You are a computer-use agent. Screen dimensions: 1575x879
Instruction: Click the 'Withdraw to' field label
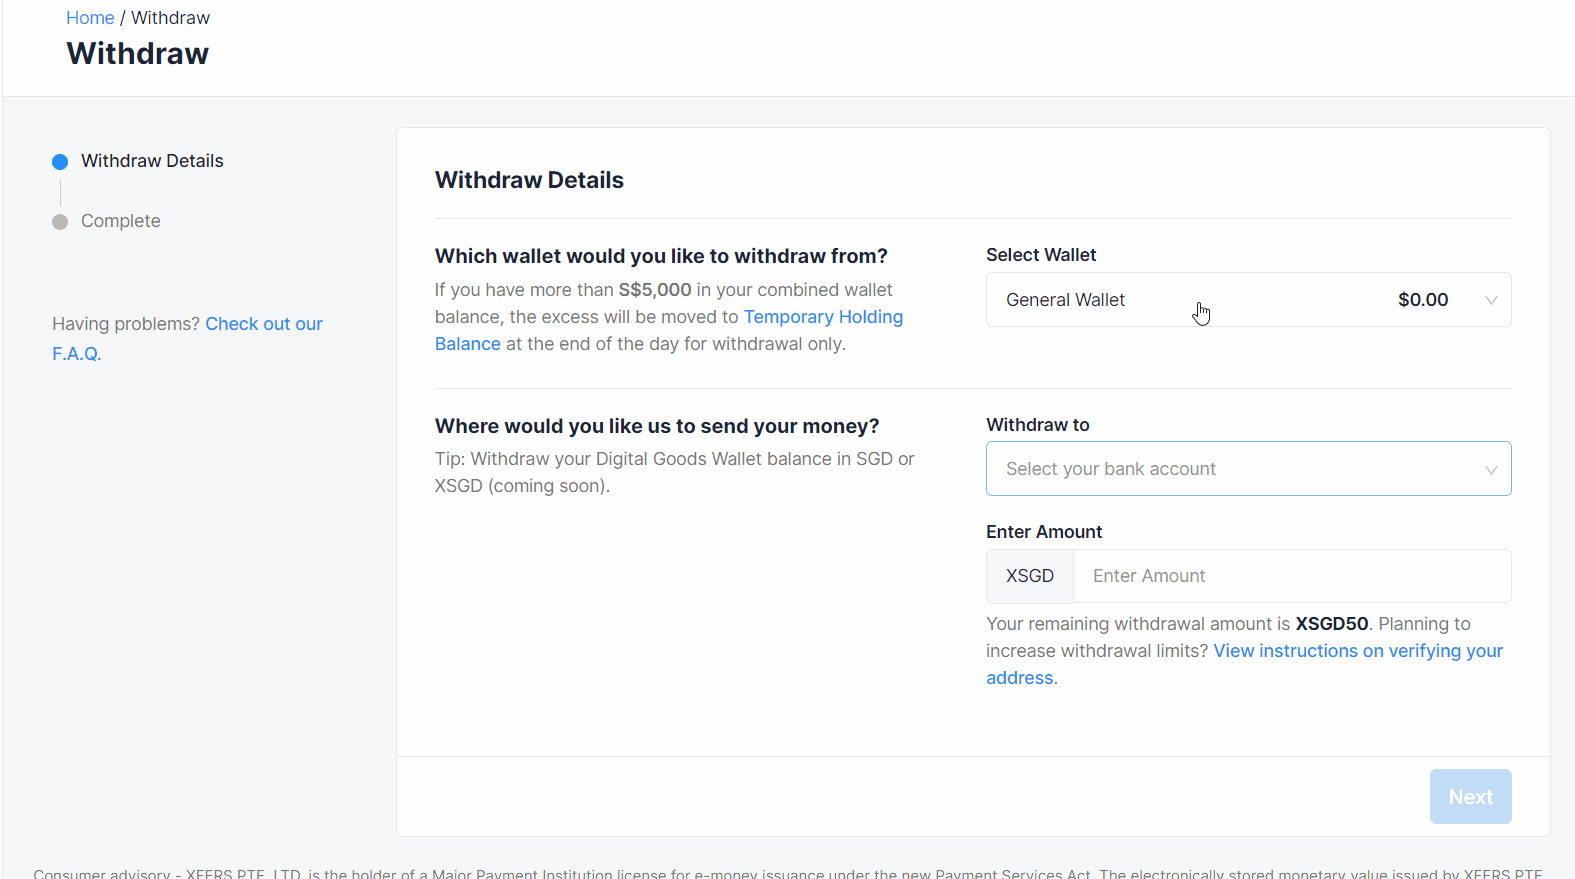point(1038,425)
